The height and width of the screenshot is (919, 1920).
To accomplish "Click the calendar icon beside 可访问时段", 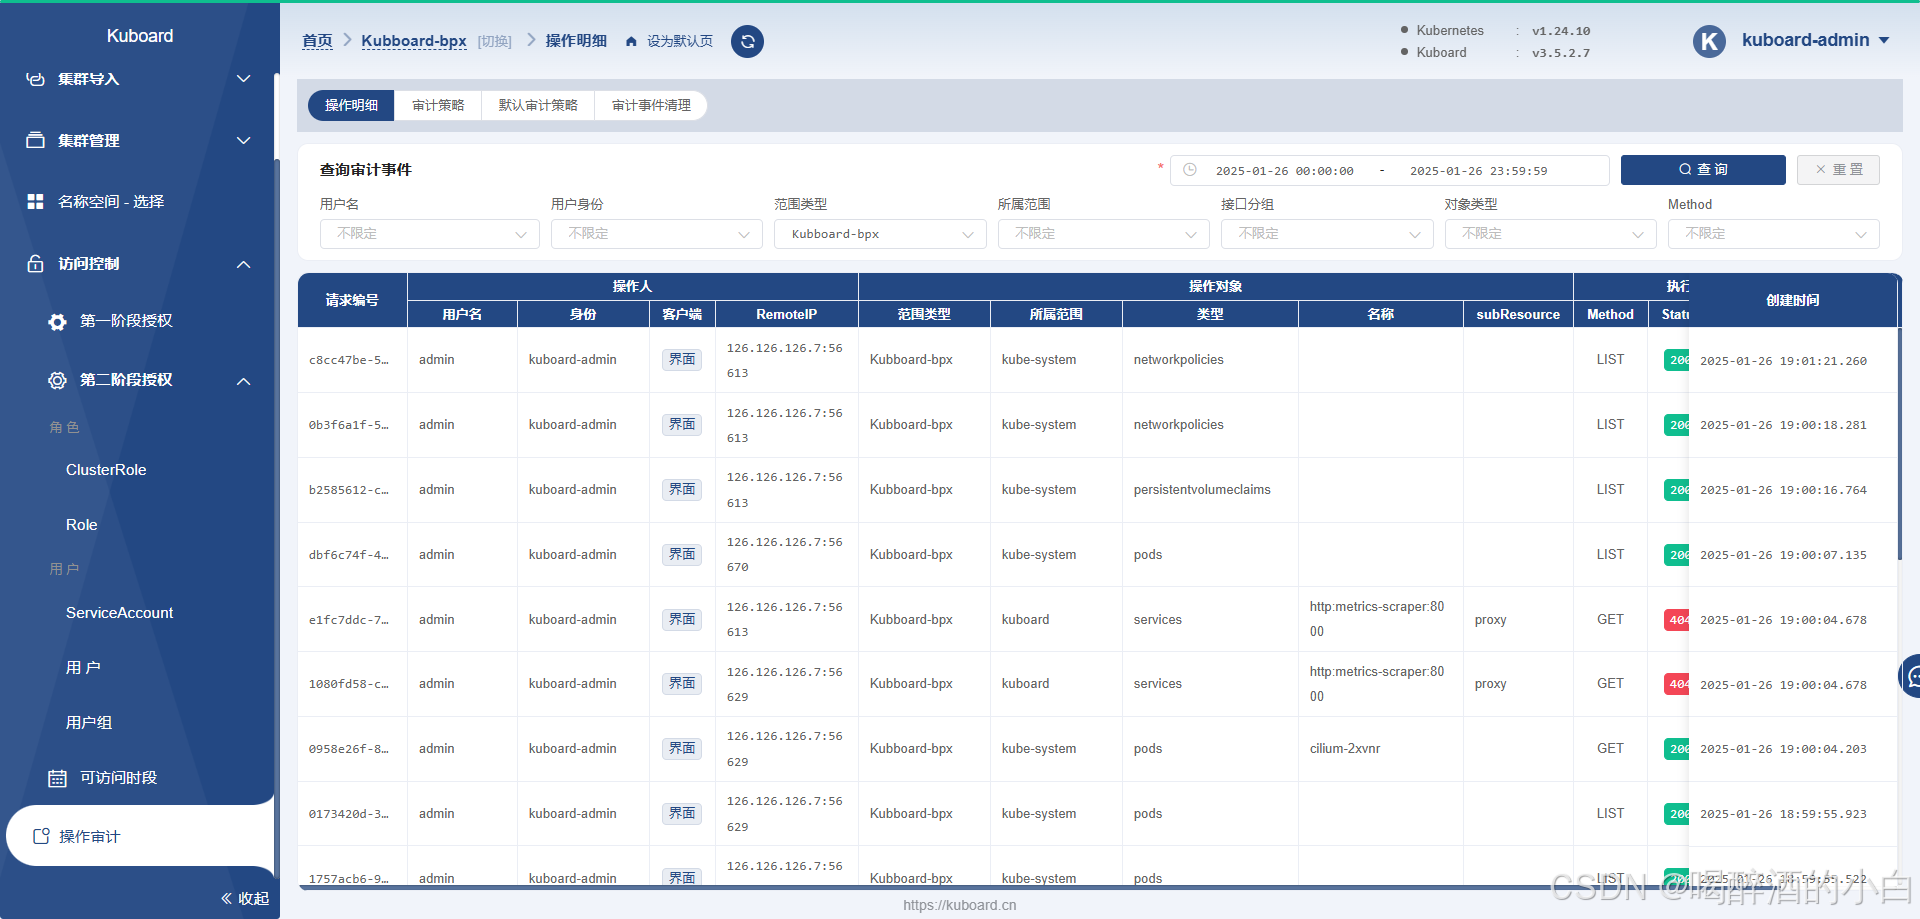I will [58, 778].
